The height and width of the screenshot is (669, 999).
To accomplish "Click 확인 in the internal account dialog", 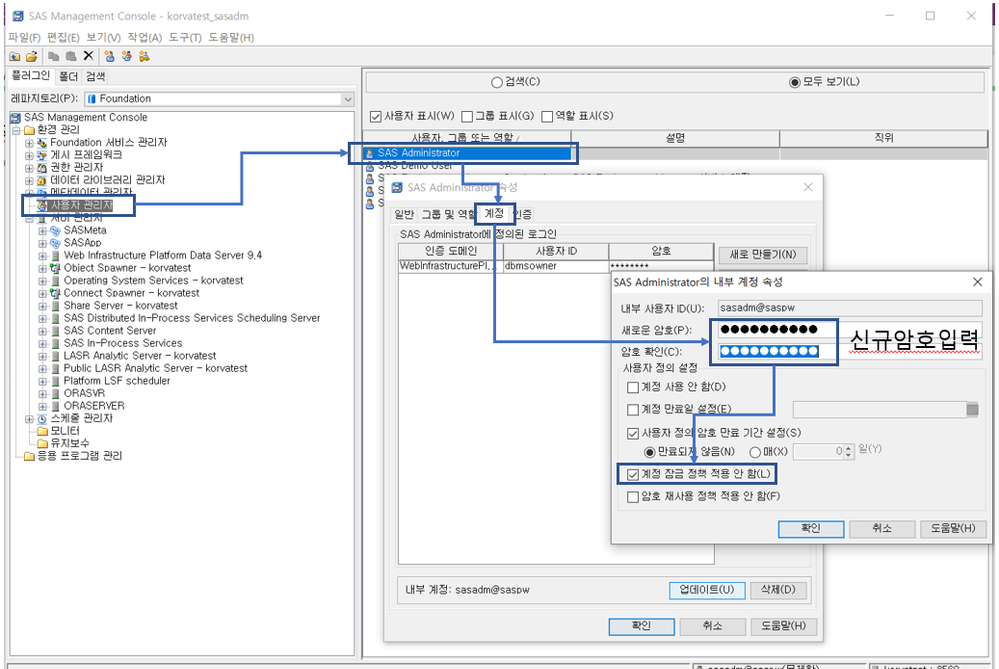I will click(810, 529).
